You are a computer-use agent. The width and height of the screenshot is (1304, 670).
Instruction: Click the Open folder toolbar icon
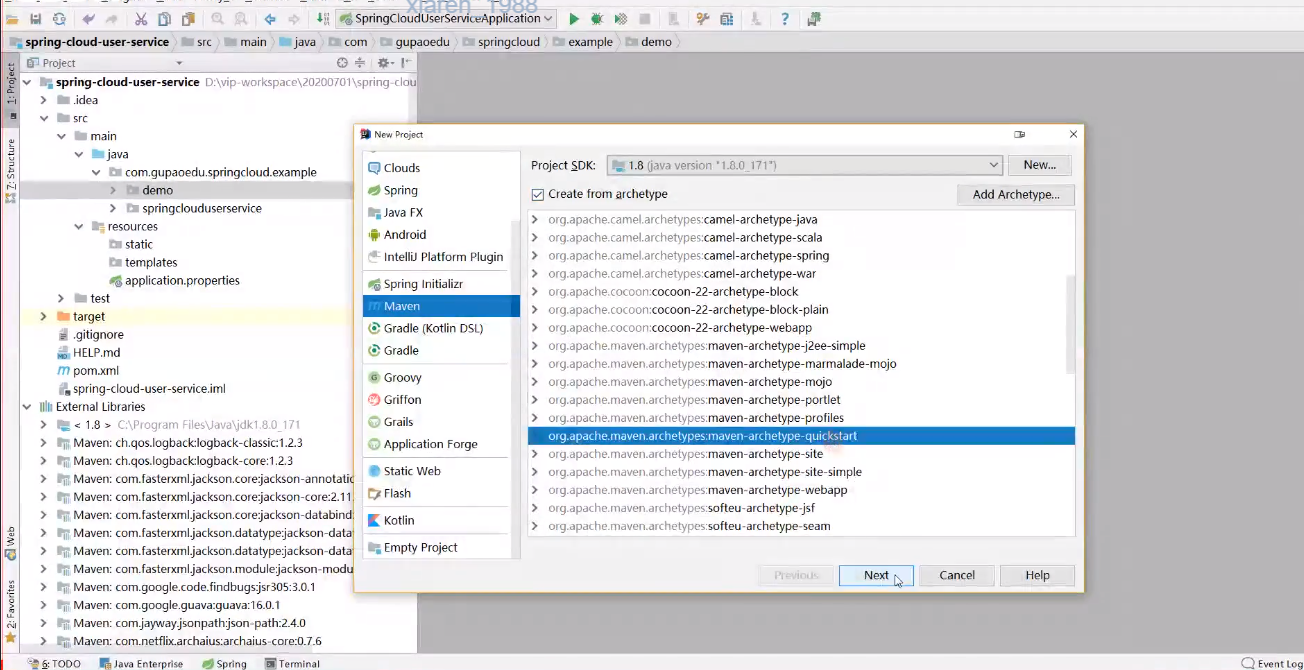click(x=12, y=19)
